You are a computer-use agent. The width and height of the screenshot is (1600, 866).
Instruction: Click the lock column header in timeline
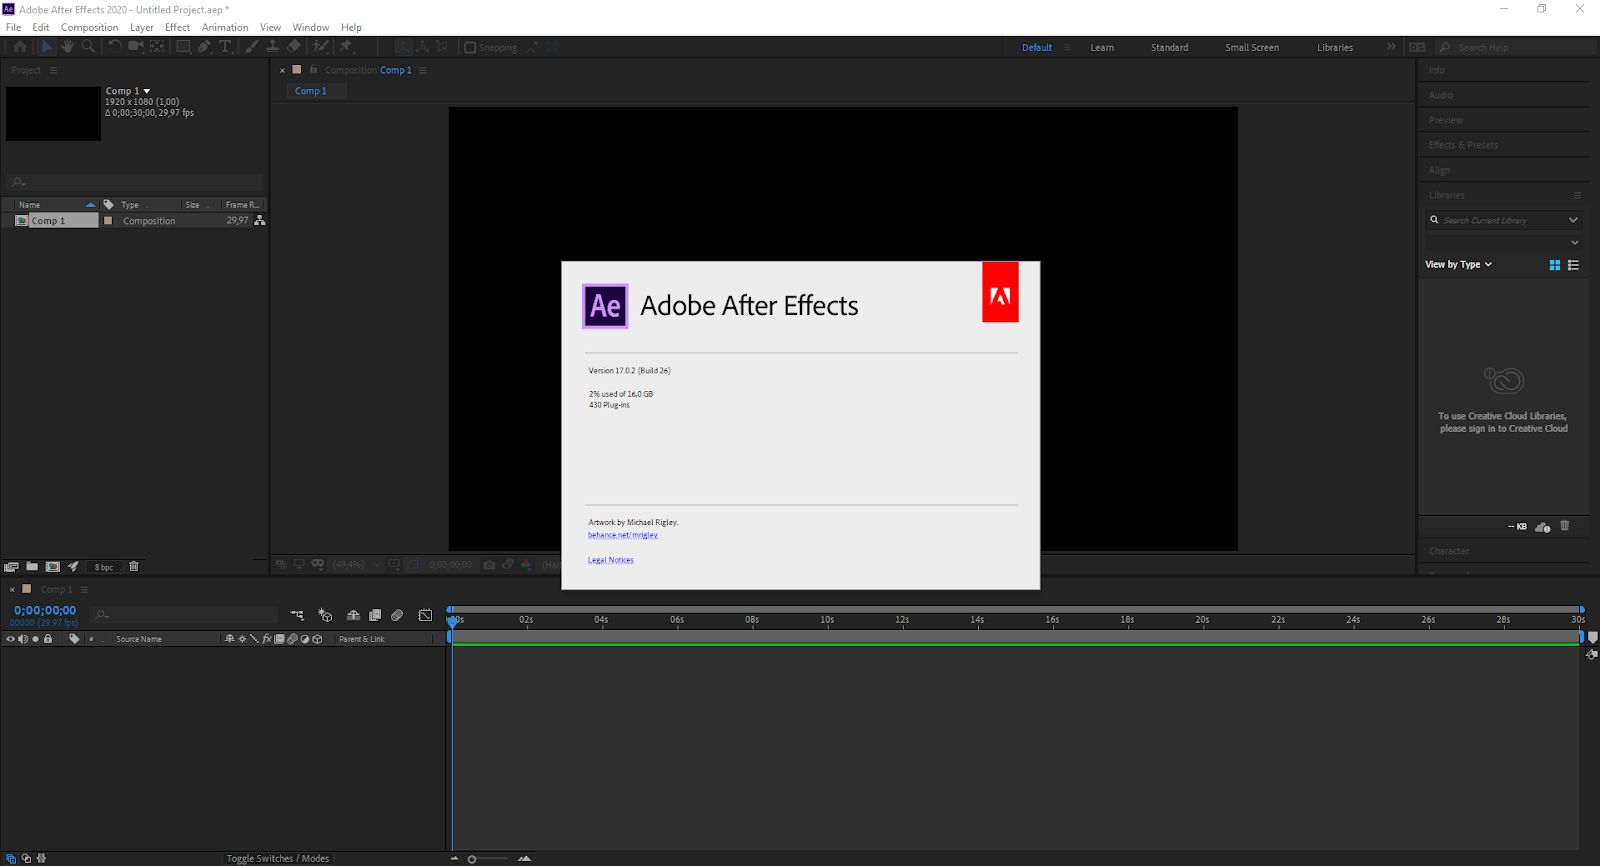[47, 639]
